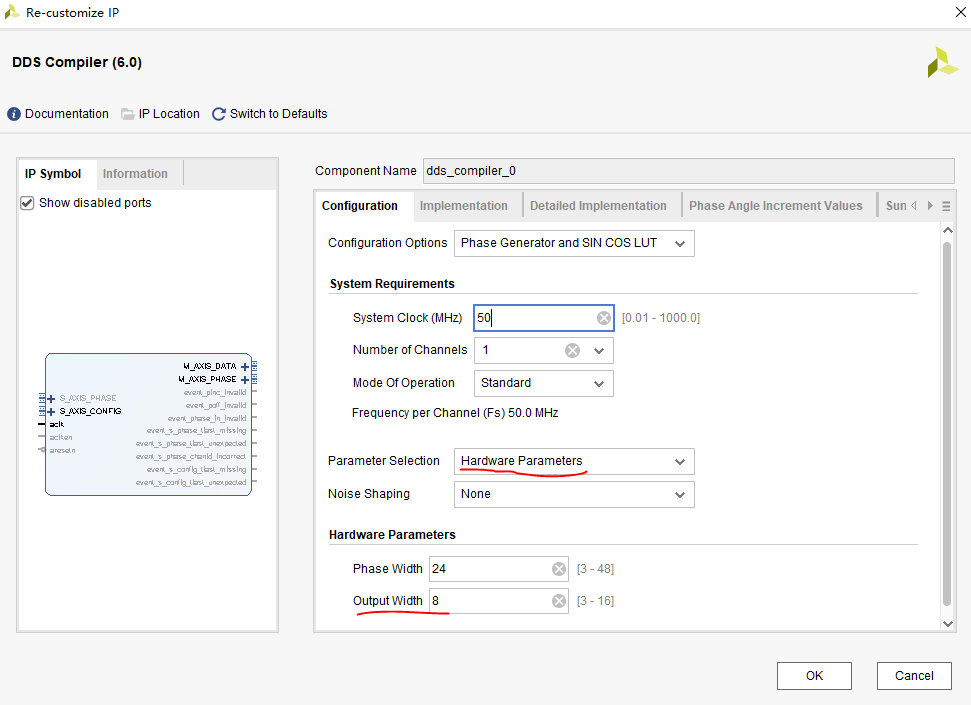
Task: Click the Xilinx logo in header
Action: point(943,62)
